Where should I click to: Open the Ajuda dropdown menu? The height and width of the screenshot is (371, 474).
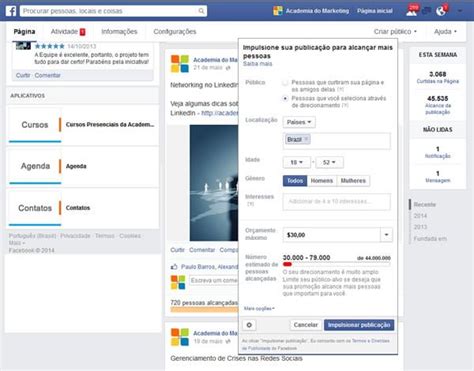[x=445, y=32]
